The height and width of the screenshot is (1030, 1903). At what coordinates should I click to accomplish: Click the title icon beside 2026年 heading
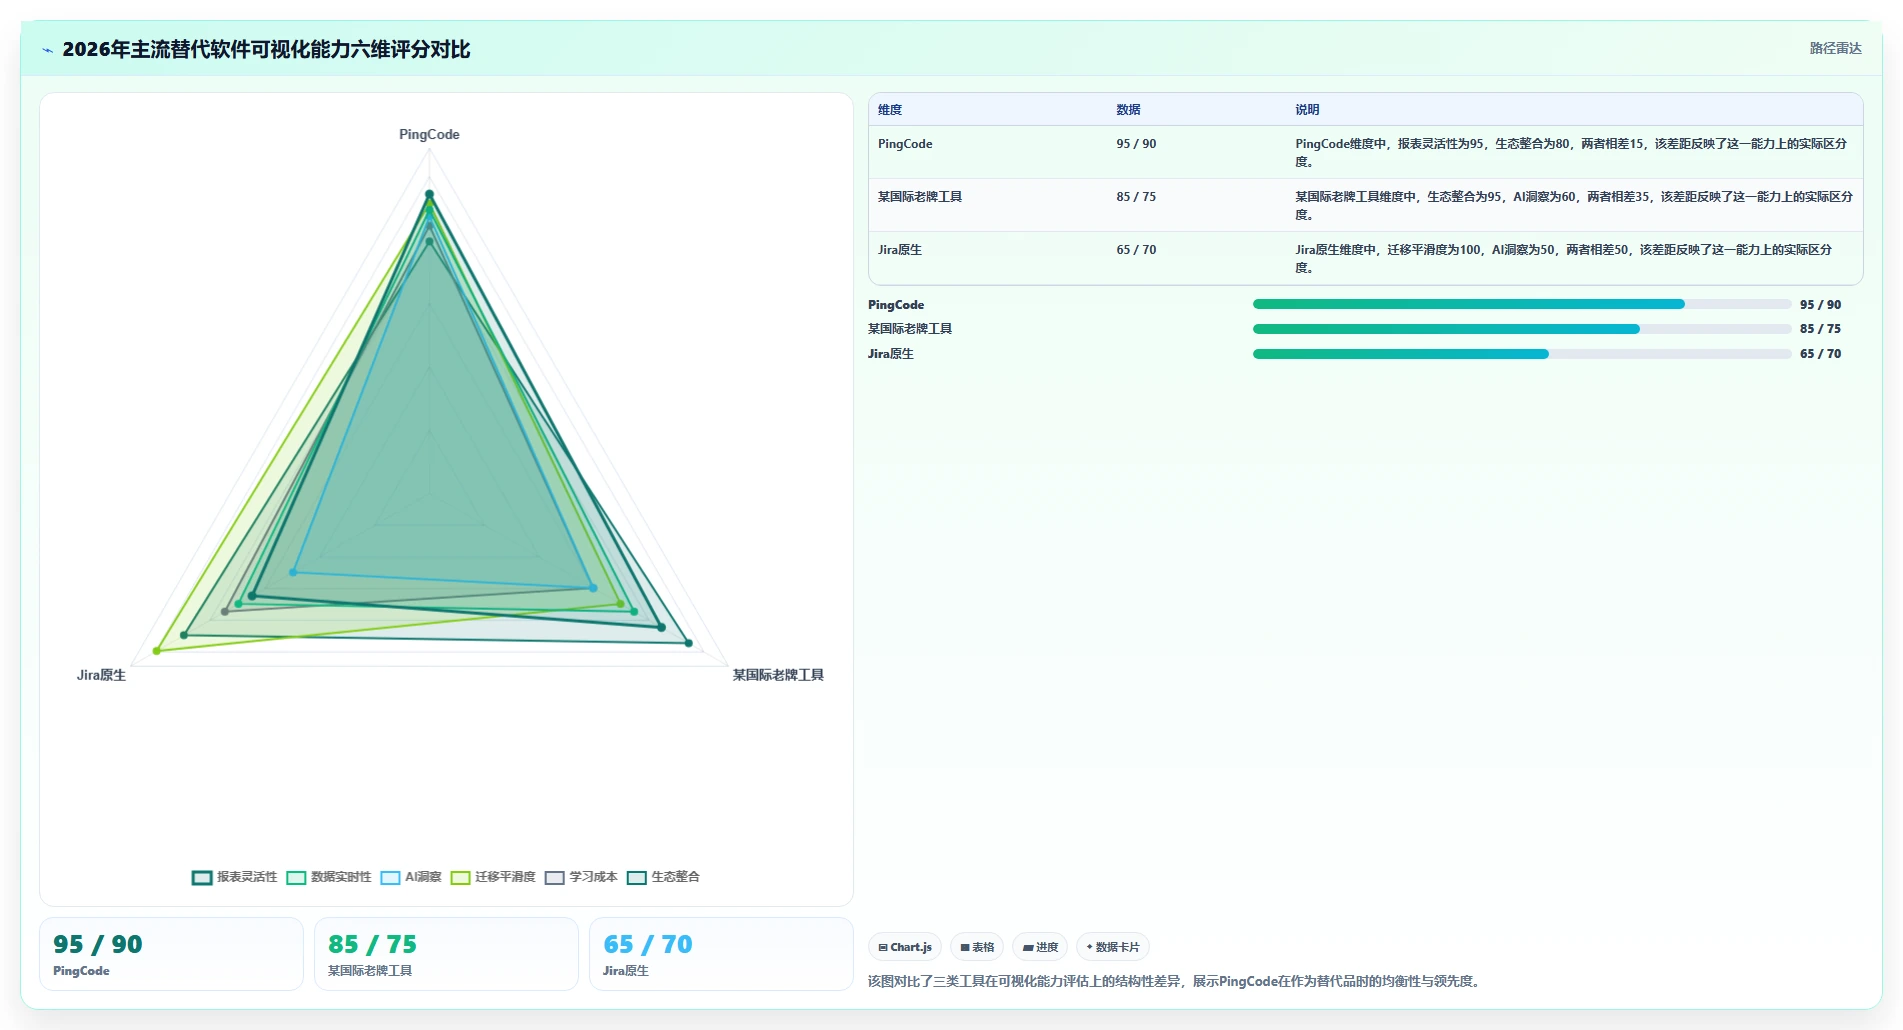click(x=47, y=50)
